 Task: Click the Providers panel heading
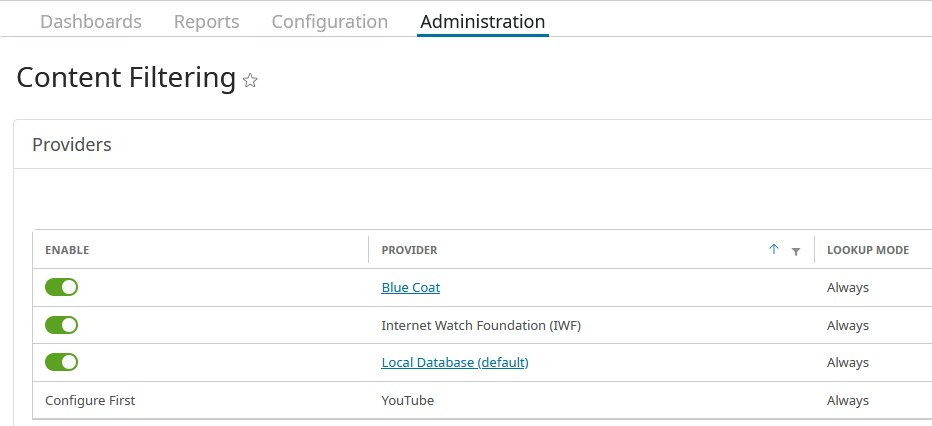[72, 145]
